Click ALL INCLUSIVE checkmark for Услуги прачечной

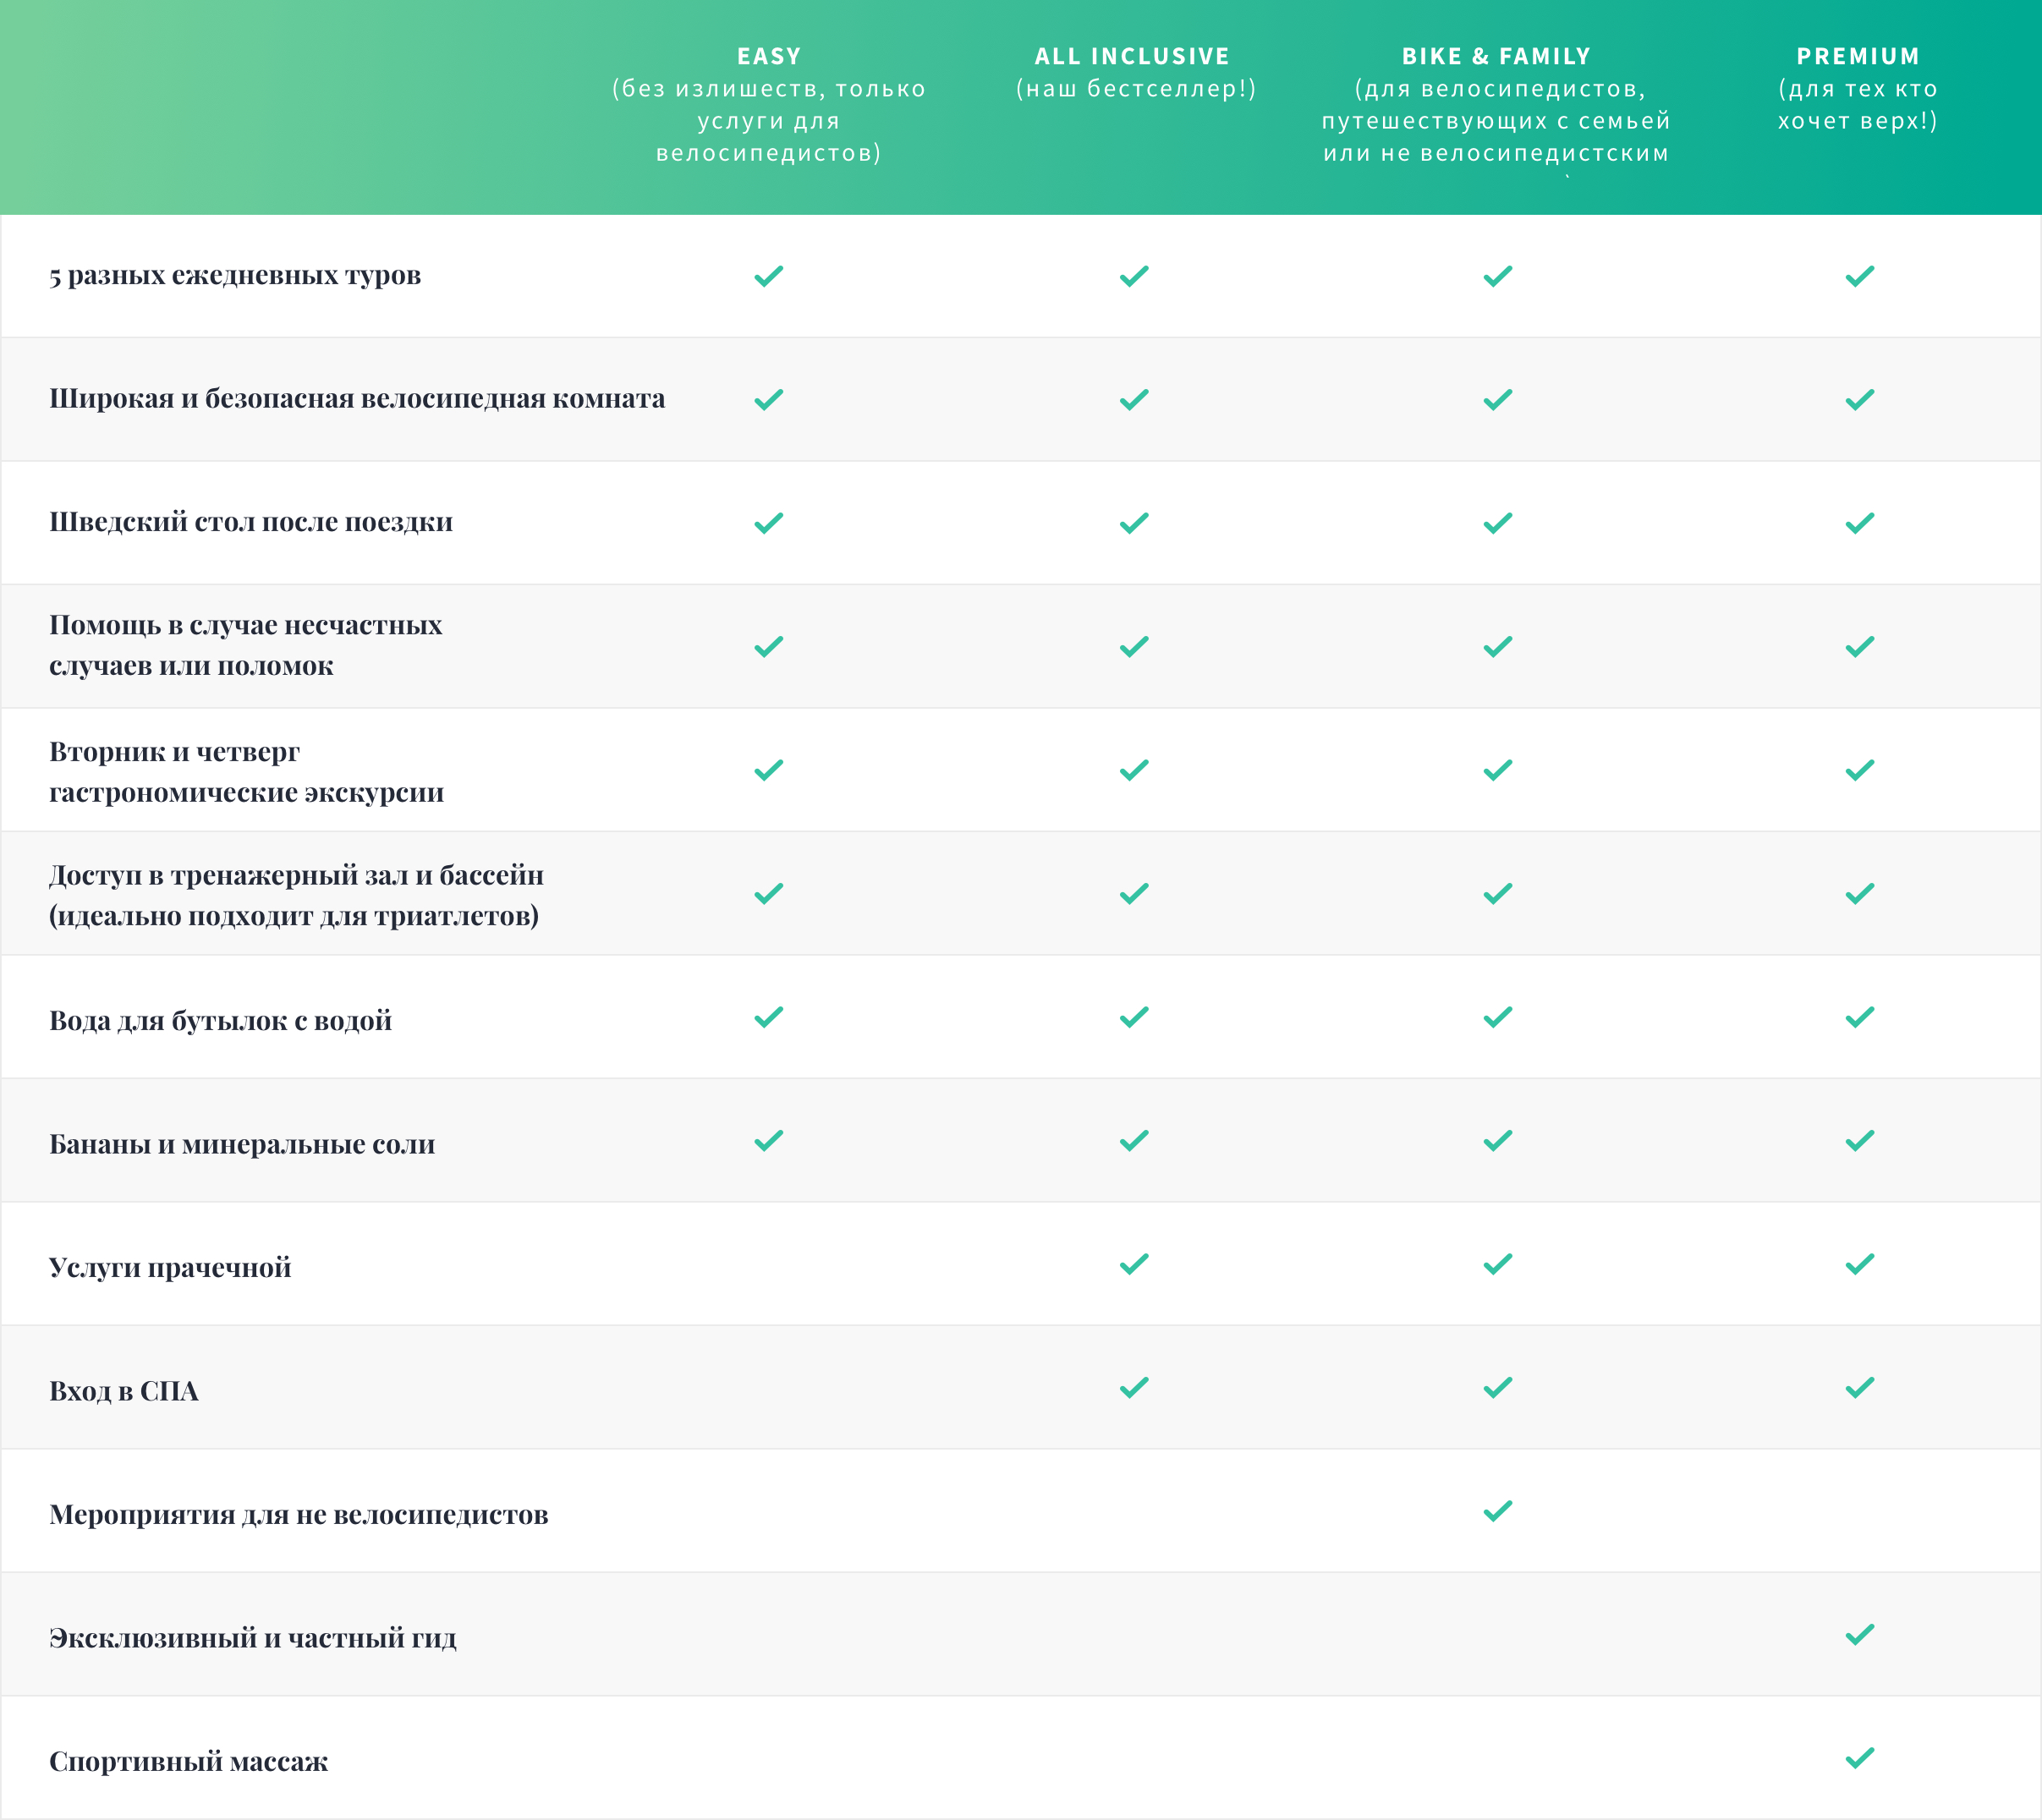tap(1134, 1265)
